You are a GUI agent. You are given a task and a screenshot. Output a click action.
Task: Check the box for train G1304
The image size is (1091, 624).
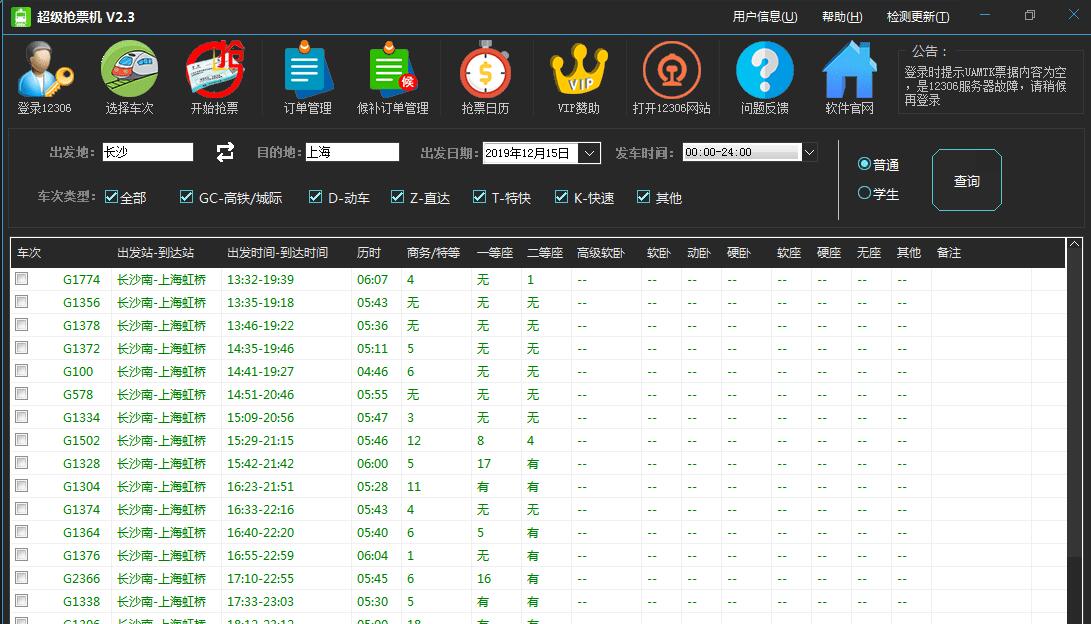[22, 486]
